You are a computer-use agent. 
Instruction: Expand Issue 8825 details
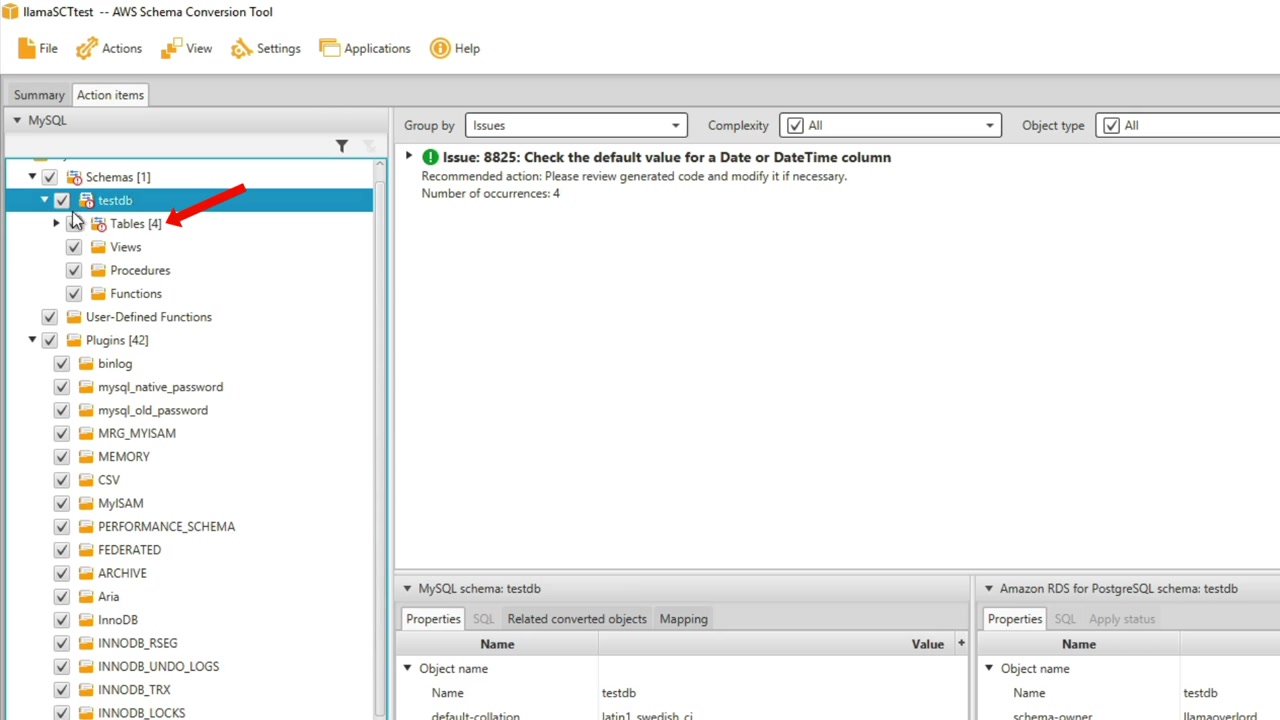point(409,156)
